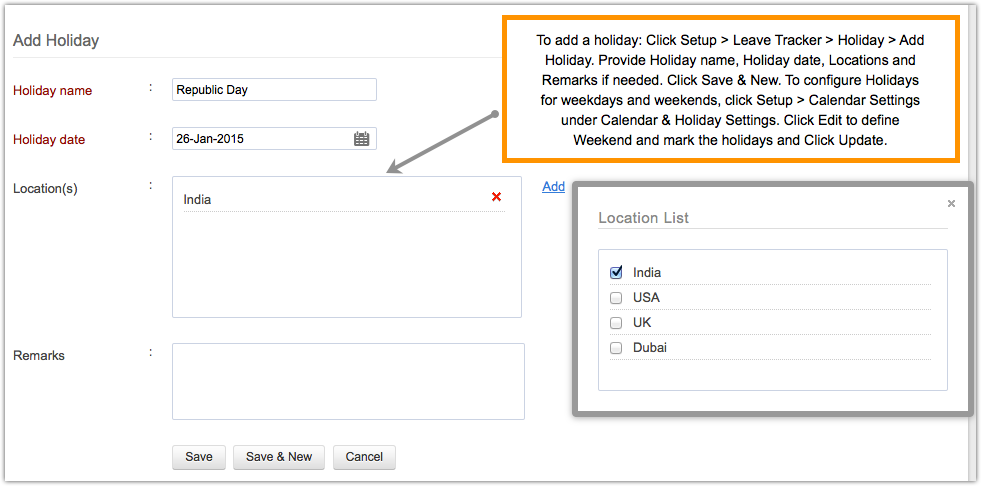Cancel the Add Holiday form
This screenshot has width=981, height=486.
[x=364, y=457]
